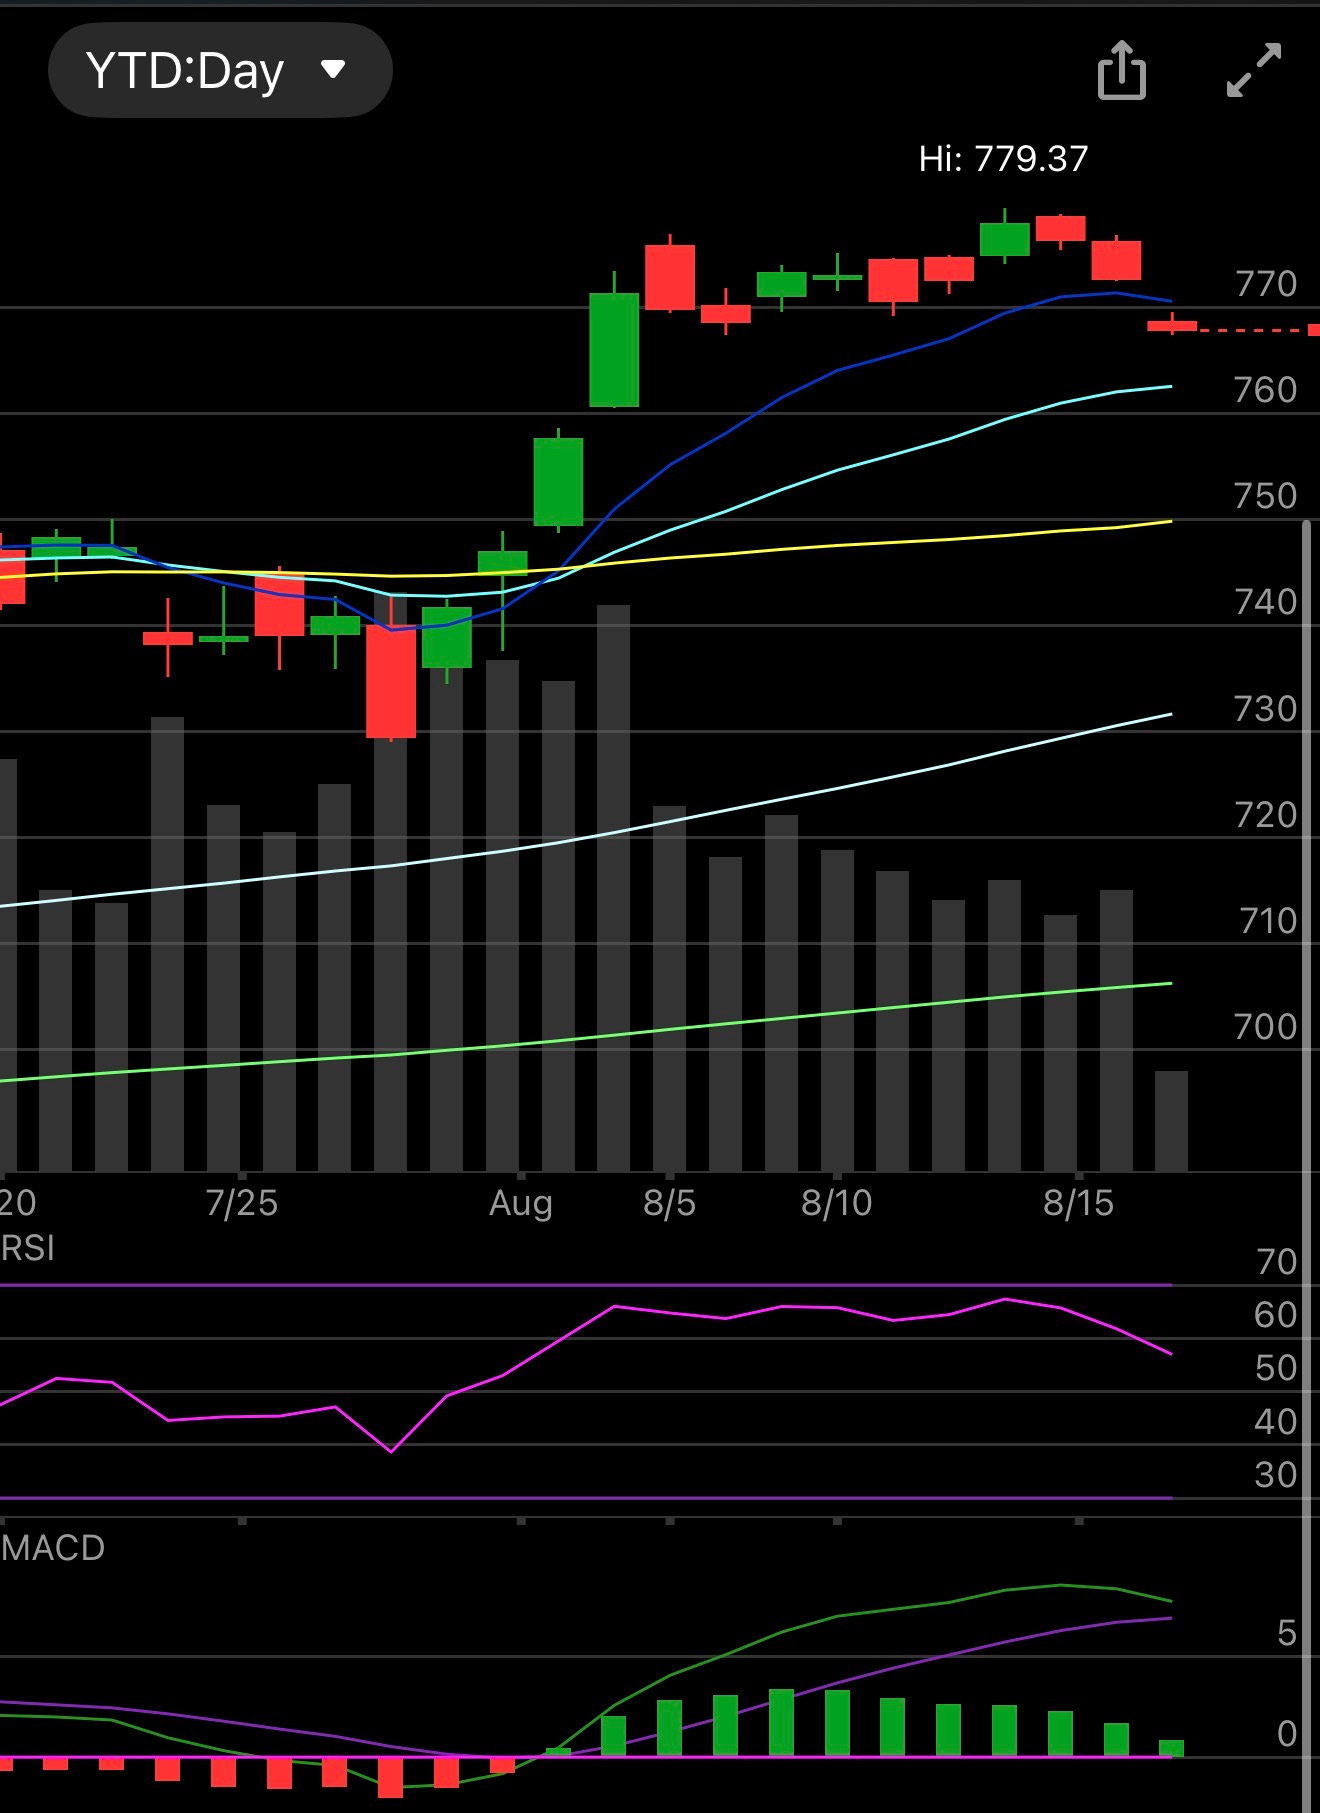The image size is (1320, 1813).
Task: Select the 740 price axis label
Action: [1266, 602]
